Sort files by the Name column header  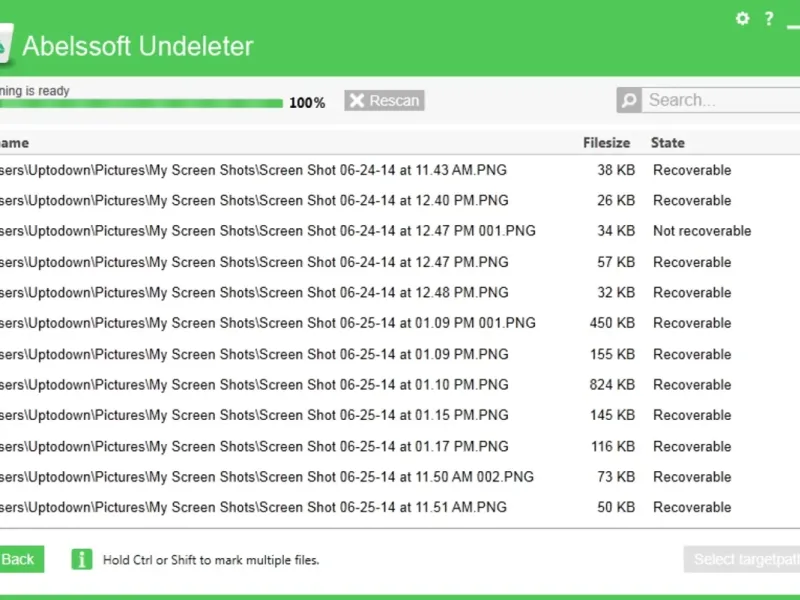pos(15,143)
